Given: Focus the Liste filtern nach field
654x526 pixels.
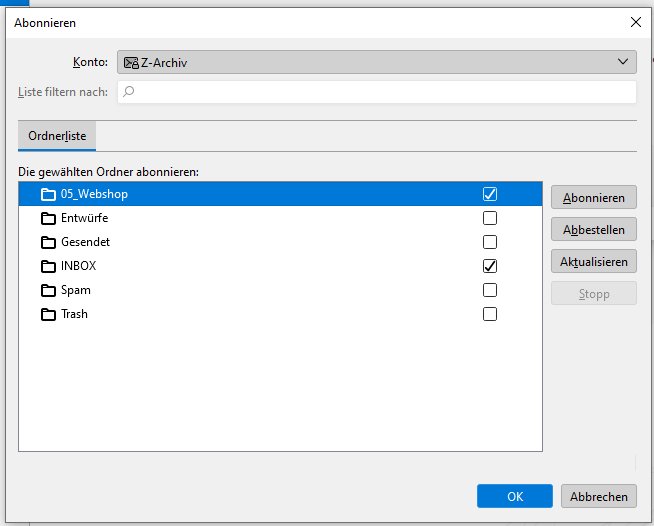Looking at the screenshot, I should (x=377, y=92).
